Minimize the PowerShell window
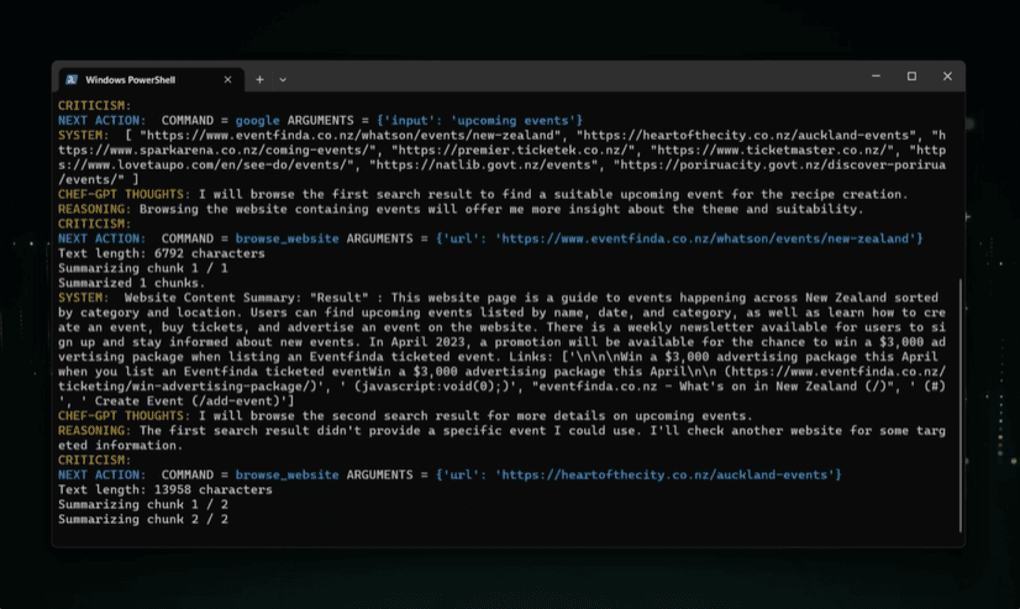The width and height of the screenshot is (1020, 609). 876,76
